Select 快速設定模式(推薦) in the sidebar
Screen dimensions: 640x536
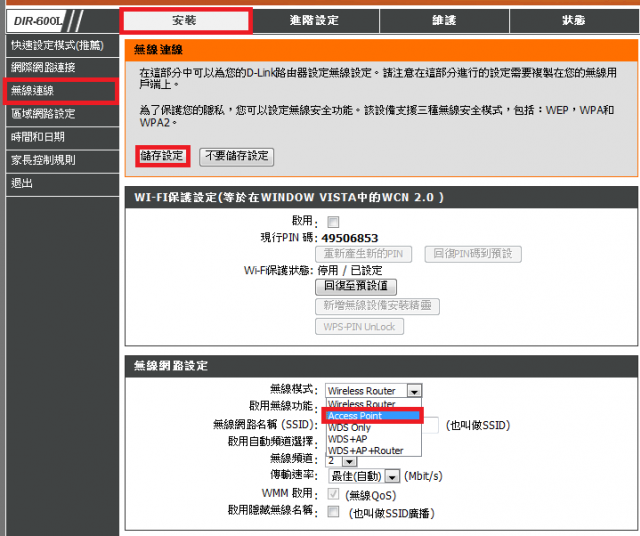(x=62, y=45)
